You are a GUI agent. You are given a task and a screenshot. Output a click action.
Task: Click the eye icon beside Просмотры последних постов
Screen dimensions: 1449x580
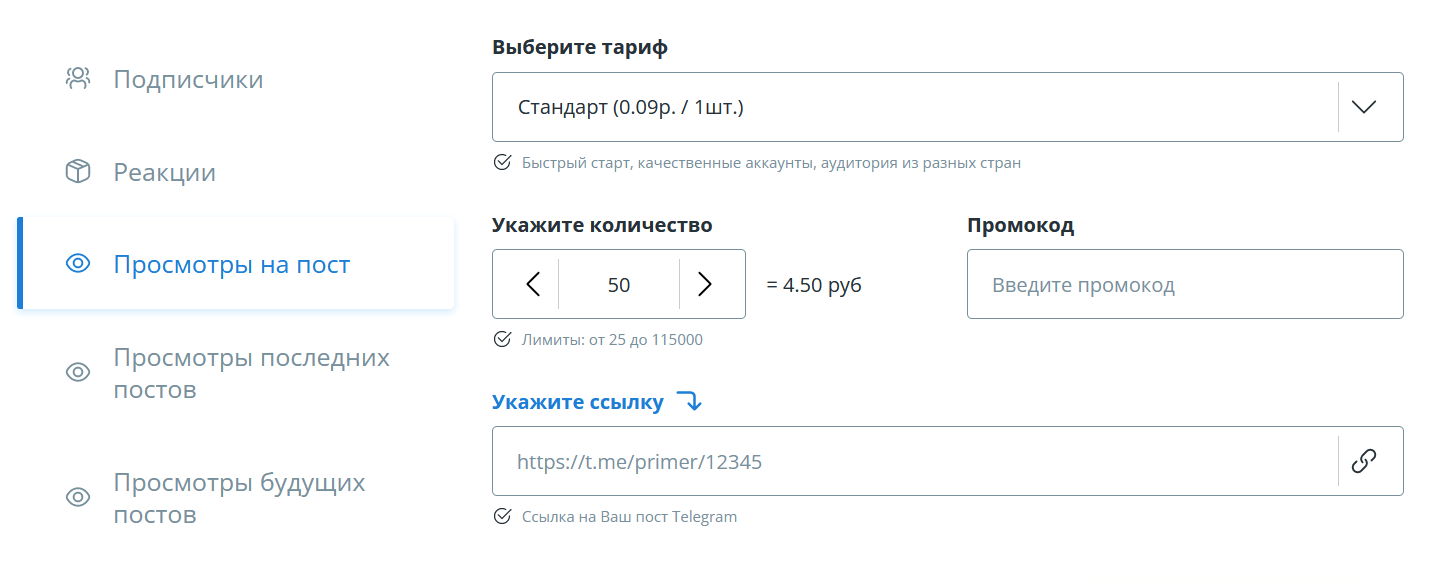point(78,372)
